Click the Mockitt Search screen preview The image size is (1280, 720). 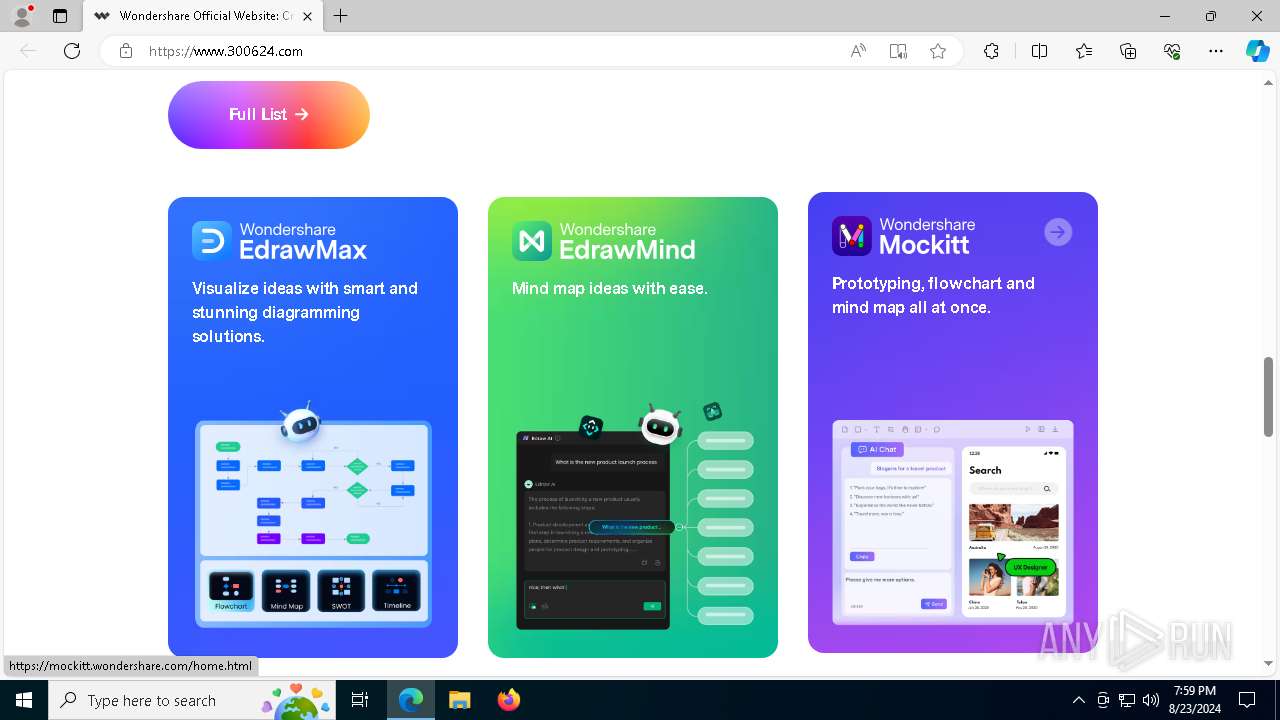[x=1013, y=532]
